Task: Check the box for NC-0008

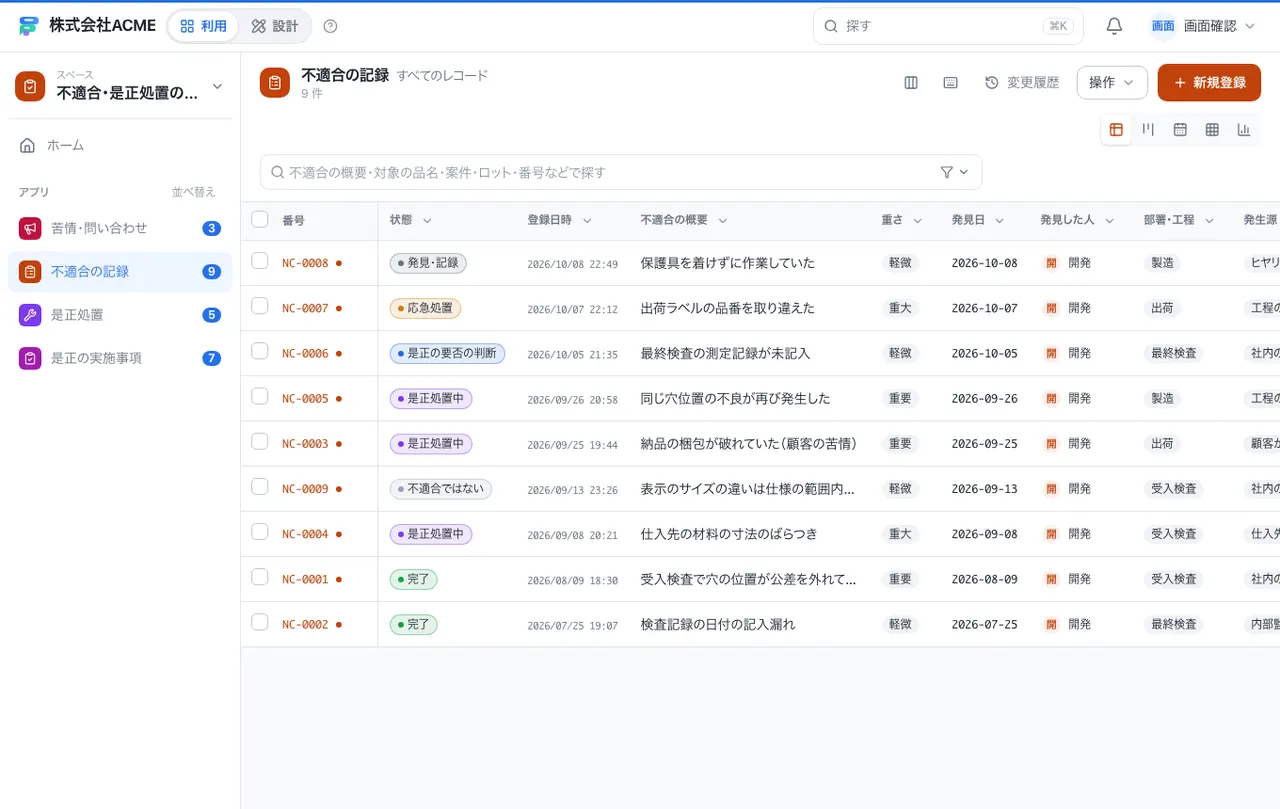Action: coord(260,261)
